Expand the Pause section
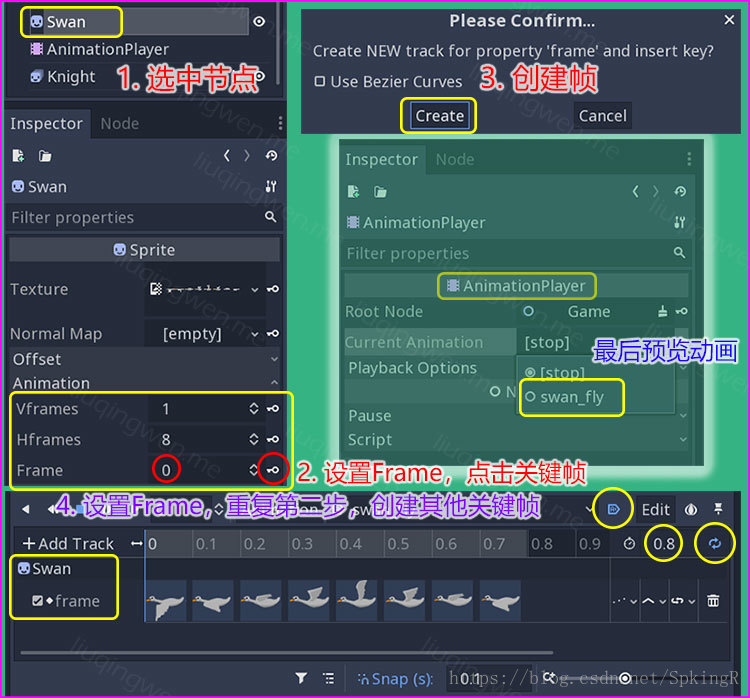Screen dimensions: 750x698 [x=517, y=416]
